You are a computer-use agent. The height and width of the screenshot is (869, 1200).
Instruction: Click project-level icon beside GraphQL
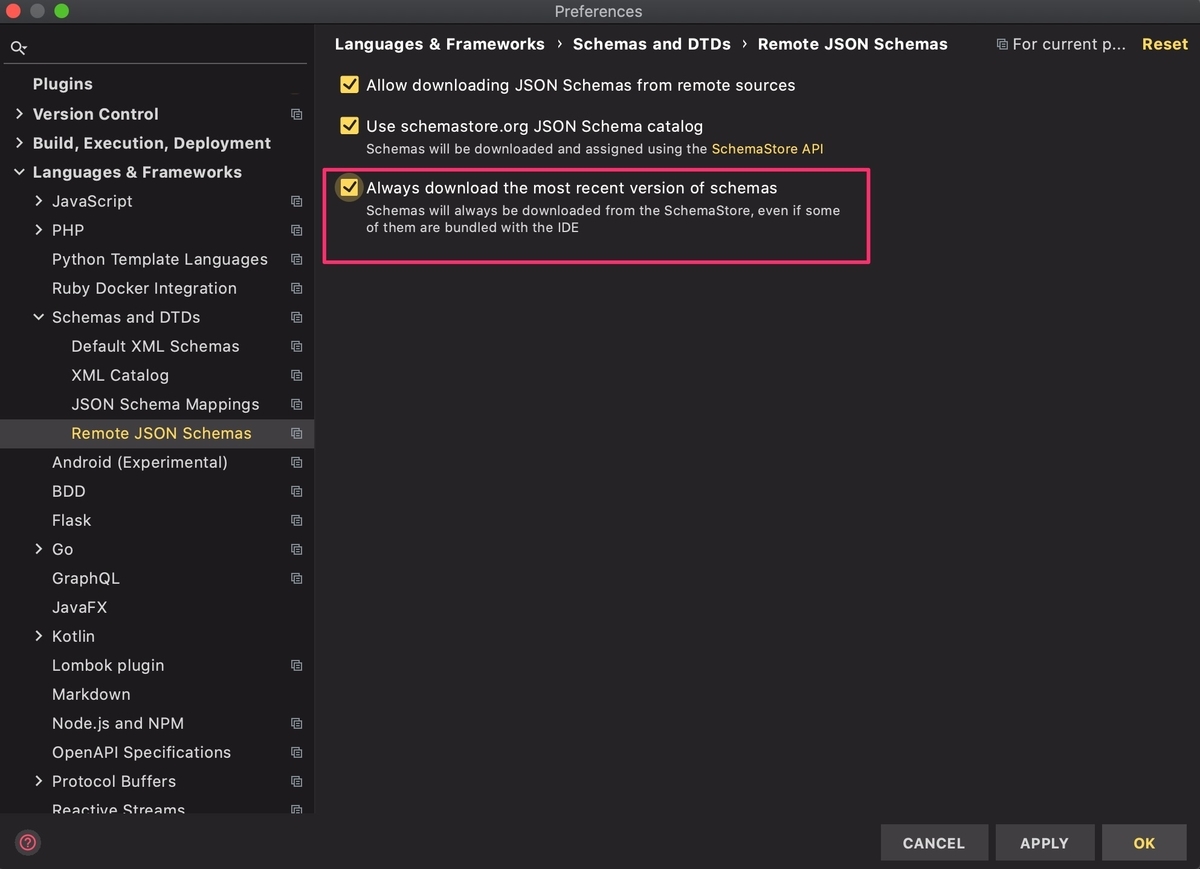(296, 578)
